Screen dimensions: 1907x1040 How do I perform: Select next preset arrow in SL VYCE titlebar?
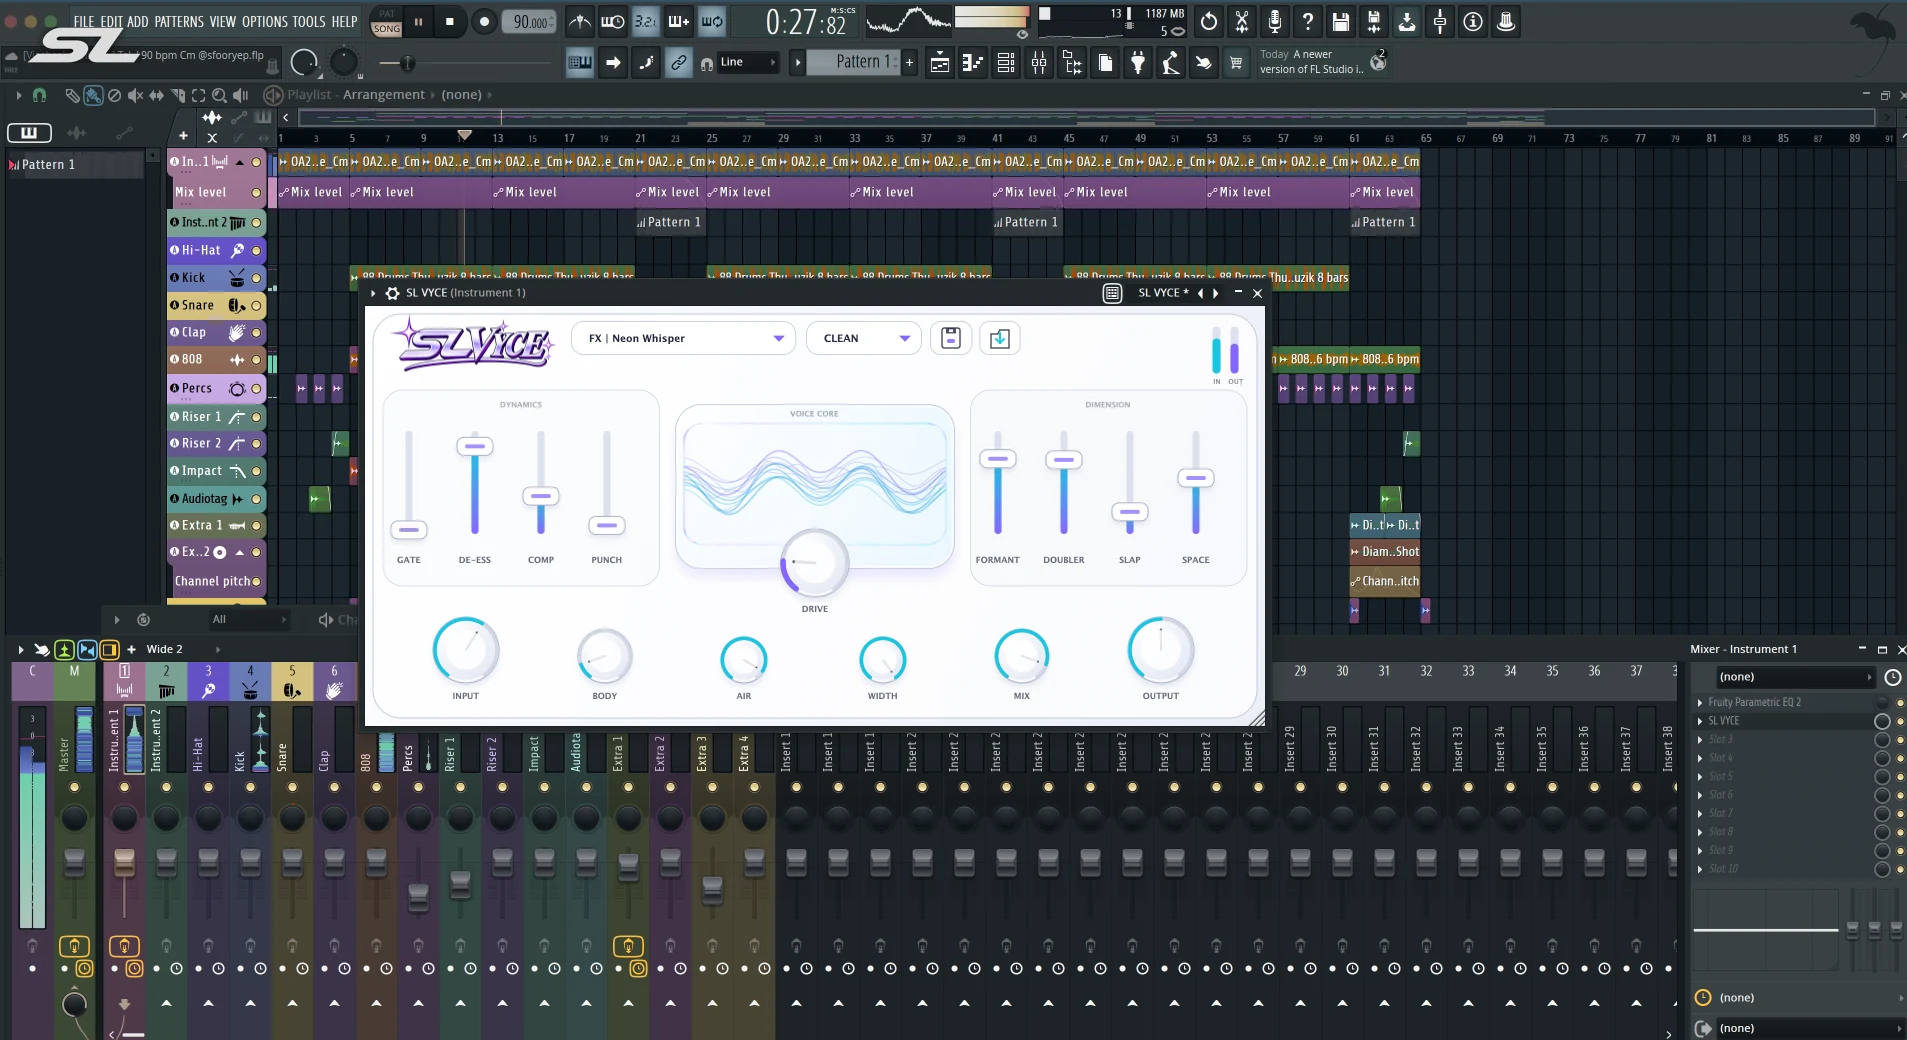(x=1215, y=293)
